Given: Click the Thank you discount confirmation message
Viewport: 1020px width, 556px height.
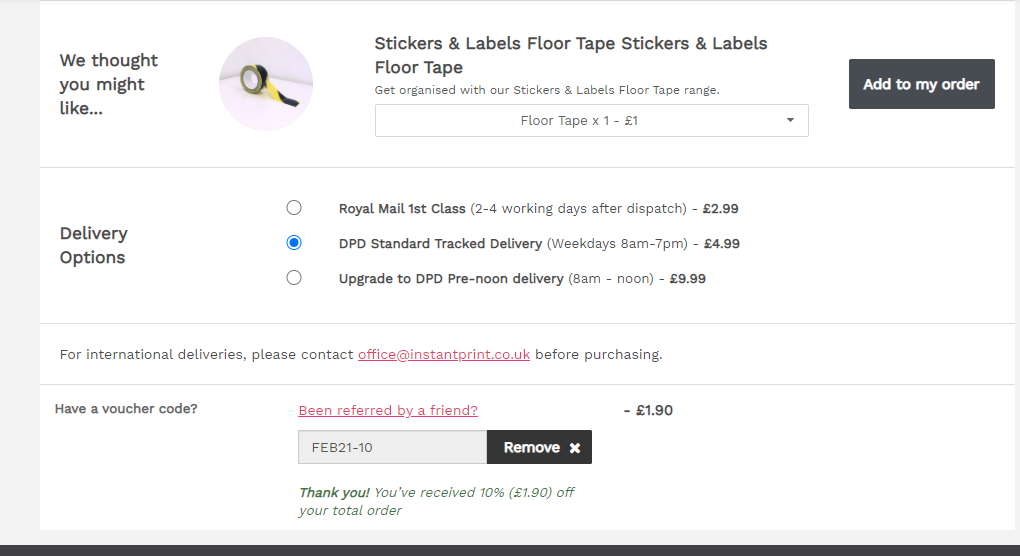Looking at the screenshot, I should click(x=437, y=501).
